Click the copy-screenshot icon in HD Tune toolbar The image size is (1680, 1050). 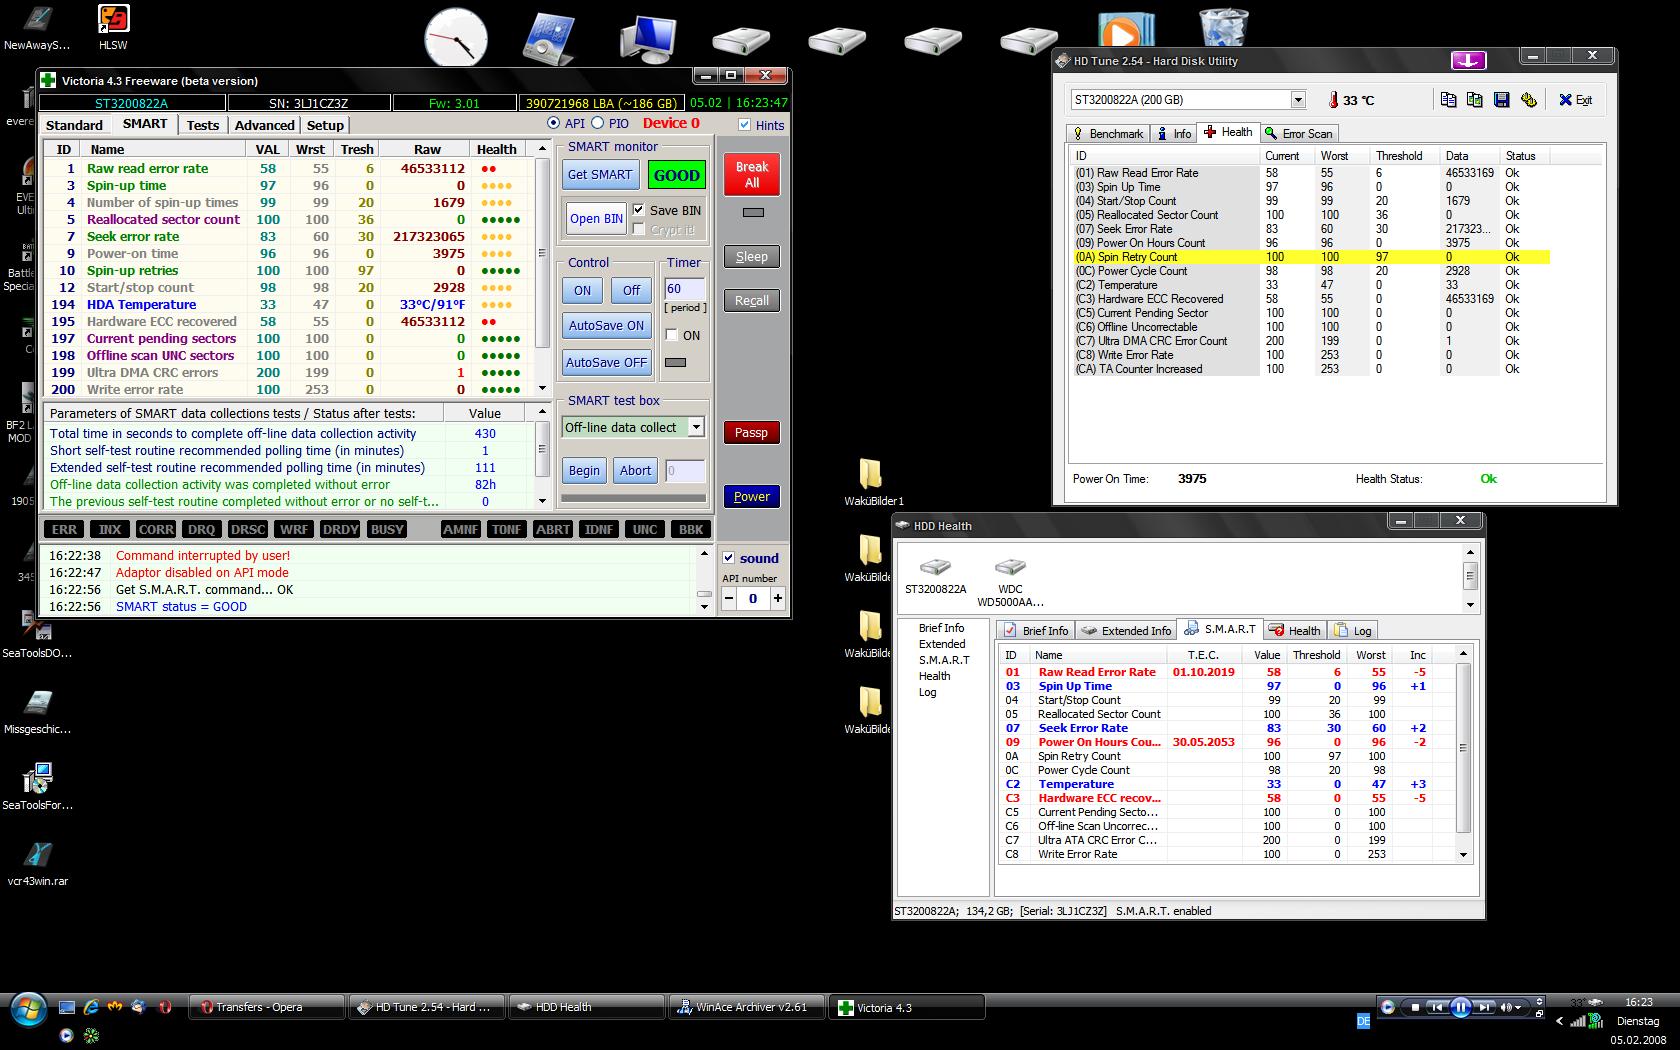coord(1474,99)
